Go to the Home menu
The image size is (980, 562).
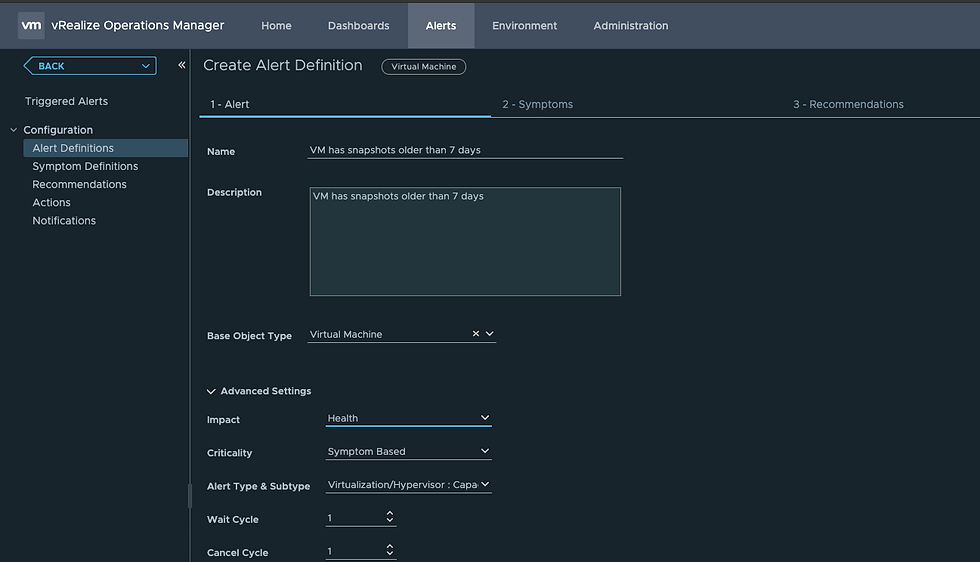click(276, 26)
